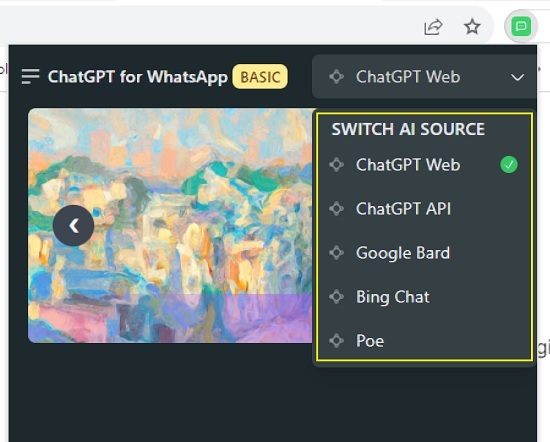Screen dimensions: 550x442
Task: Switch AI source to Google Bard
Action: point(424,253)
